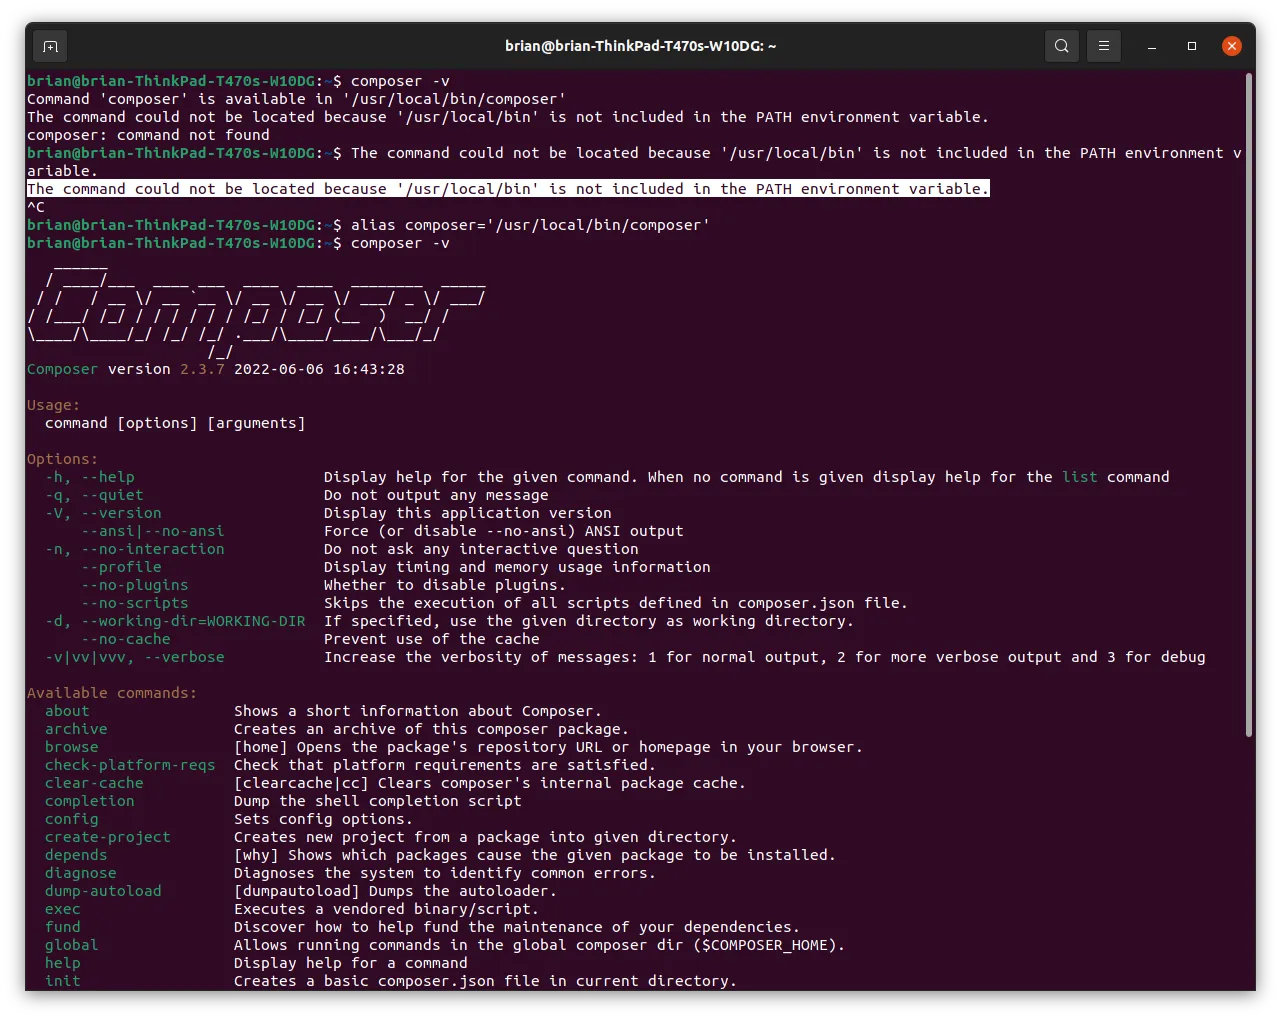
Task: Click 'command [options] [arguments]' usage text
Action: coord(175,423)
